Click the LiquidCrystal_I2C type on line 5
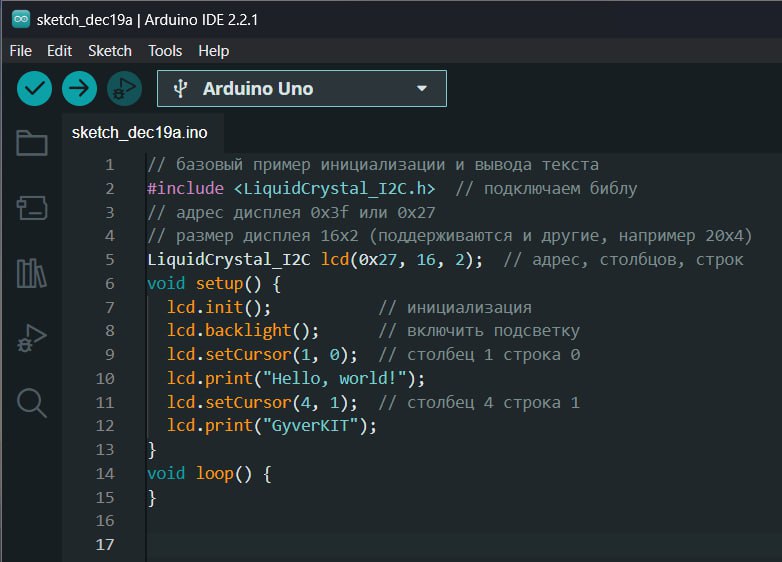Viewport: 782px width, 562px height. pyautogui.click(x=228, y=260)
